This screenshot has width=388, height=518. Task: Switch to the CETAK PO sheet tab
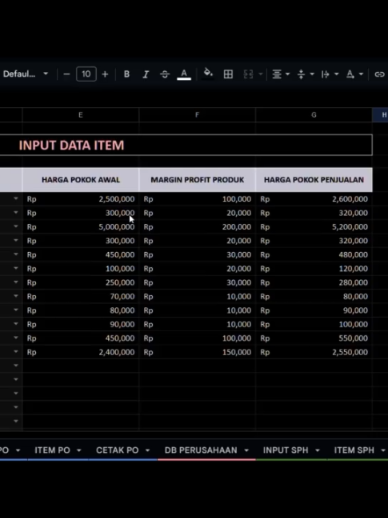(x=117, y=450)
